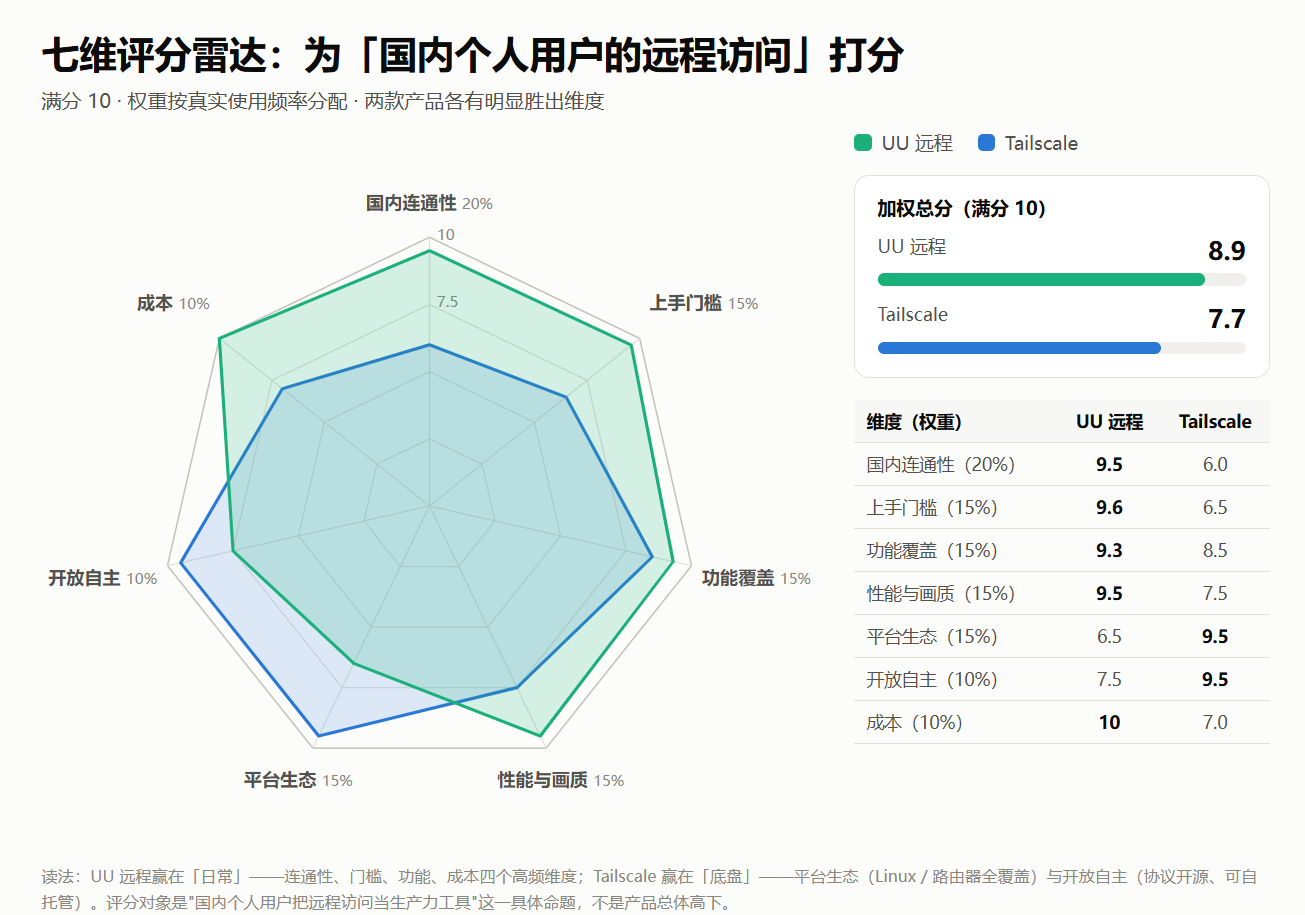Click the 加权总分（满分 10）heading
The height and width of the screenshot is (915, 1305).
point(962,208)
